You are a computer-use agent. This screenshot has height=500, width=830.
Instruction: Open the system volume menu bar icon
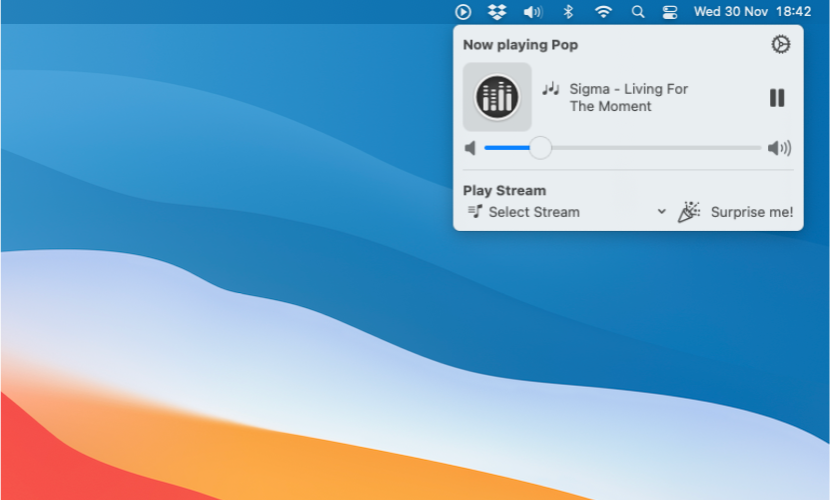pyautogui.click(x=533, y=12)
